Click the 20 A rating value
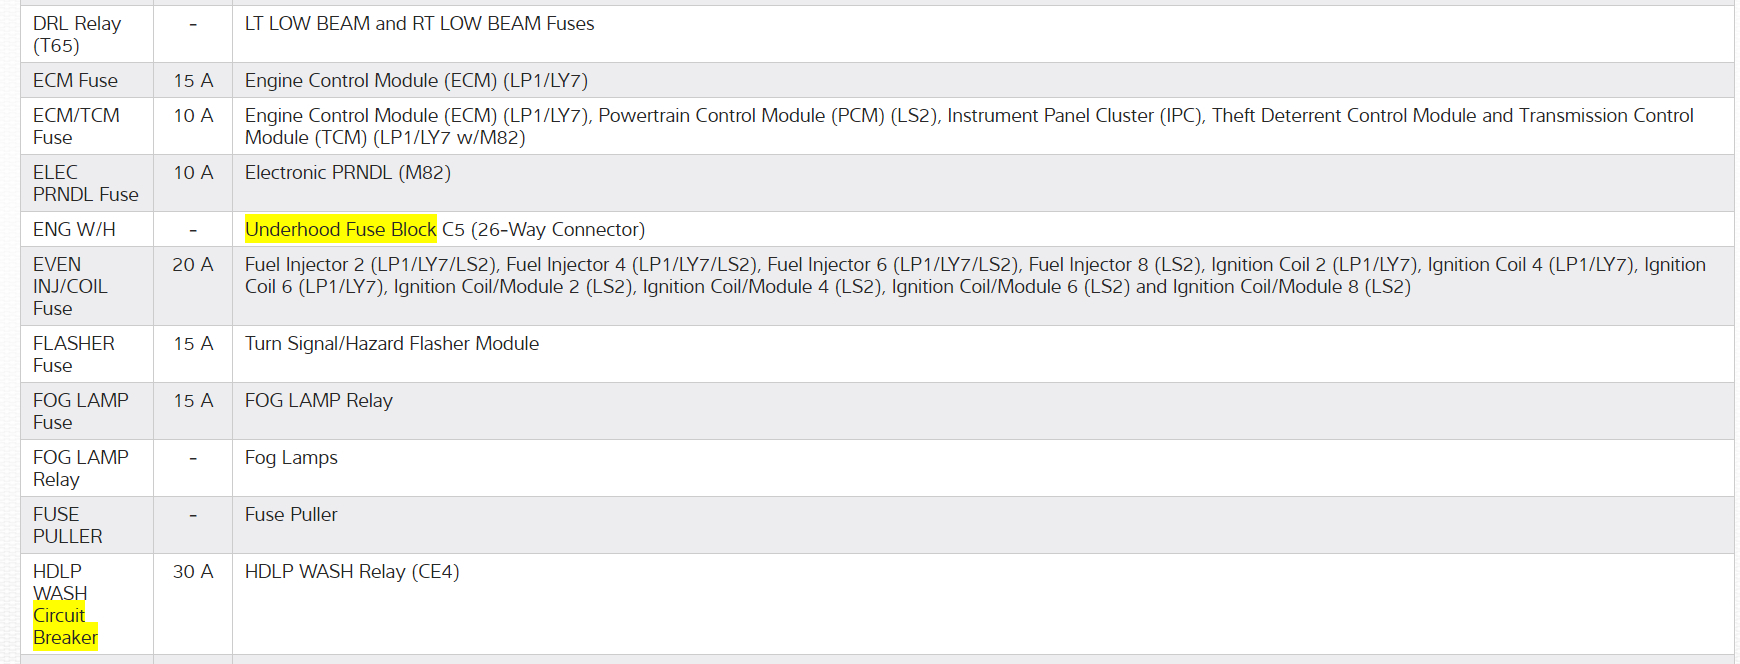The image size is (1740, 664). [193, 265]
